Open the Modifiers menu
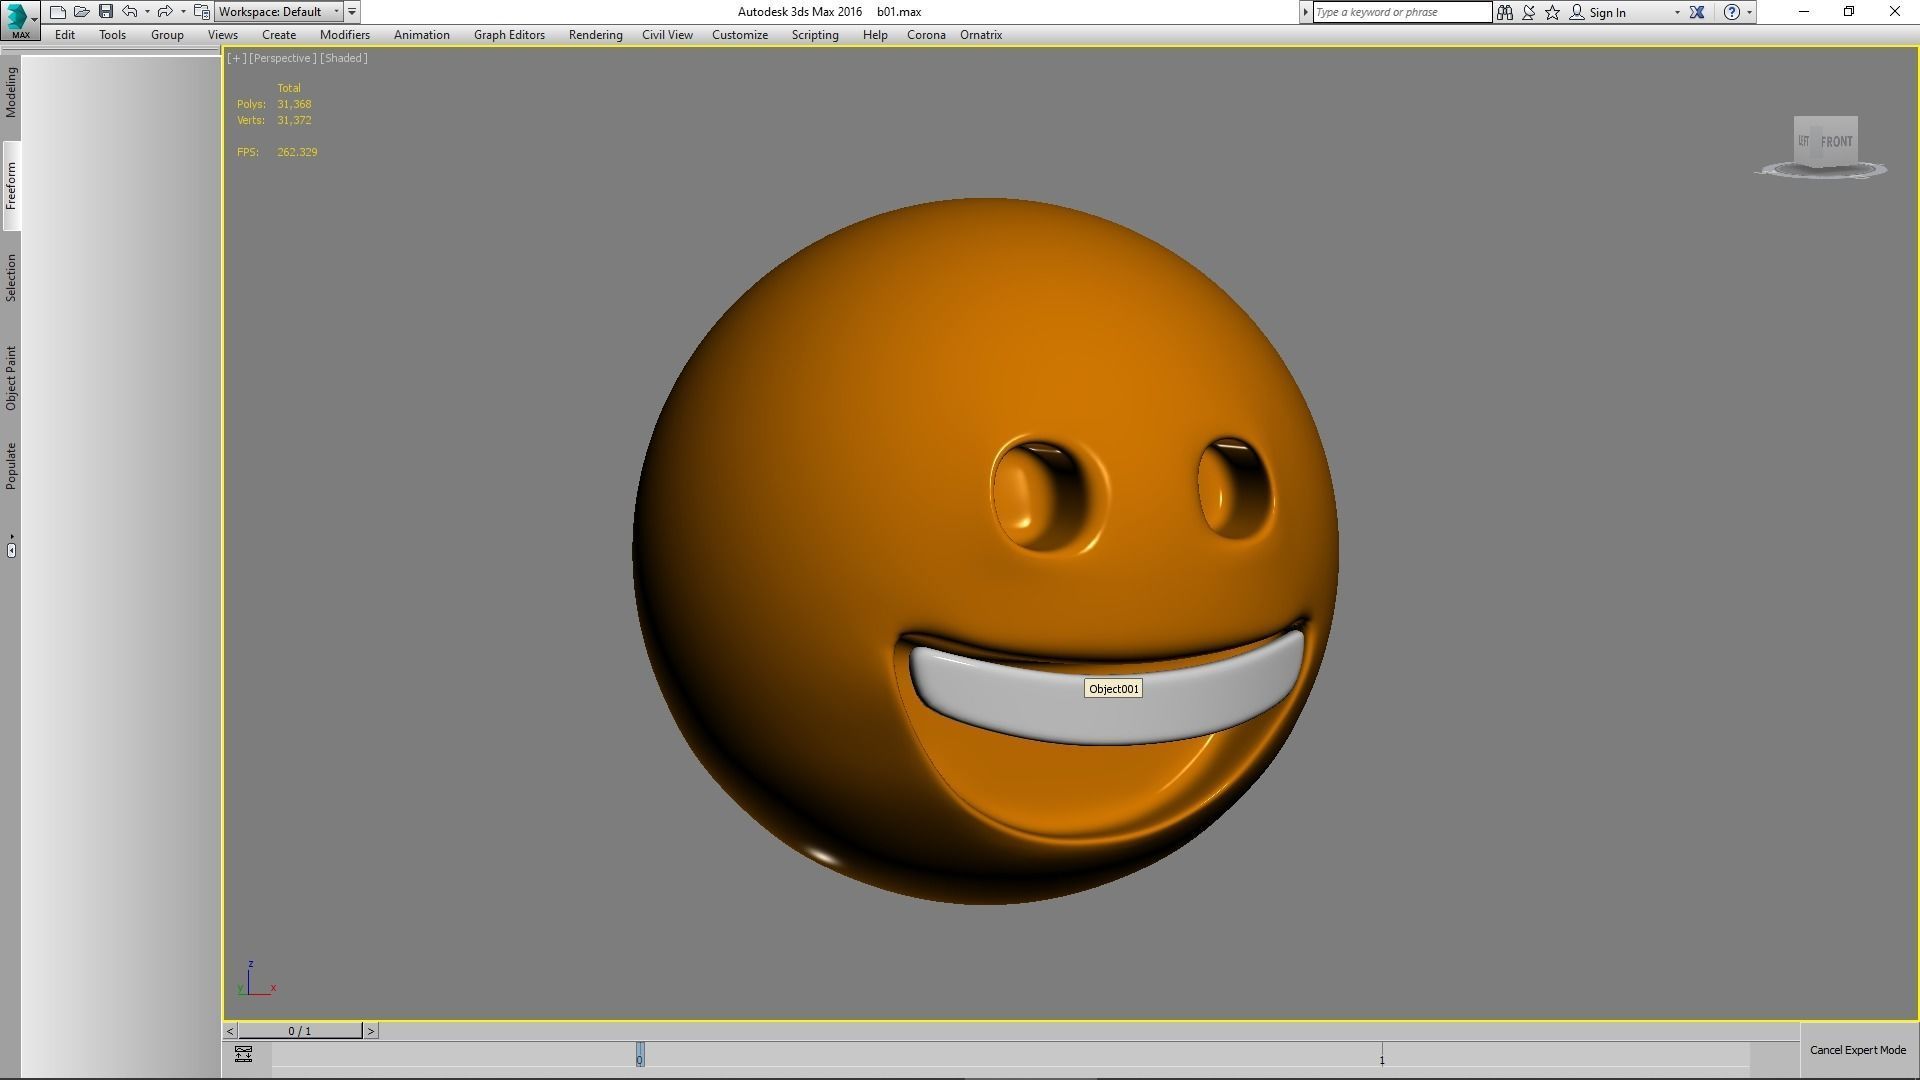 [345, 35]
